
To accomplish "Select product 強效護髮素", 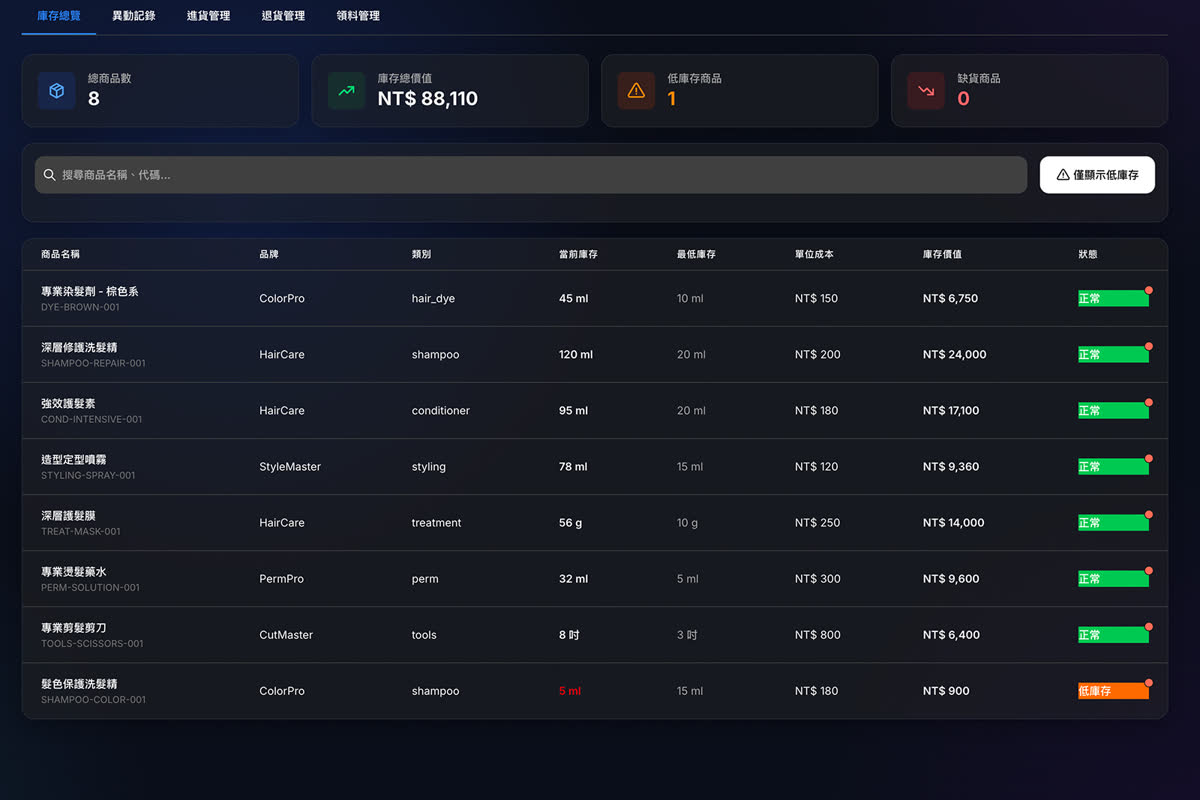I will click(x=68, y=404).
